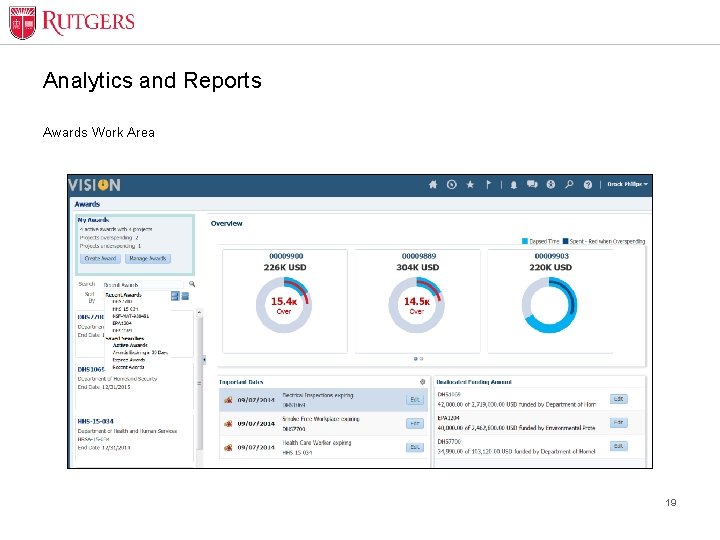Choose EPA1204 in recent awards list
Image resolution: width=720 pixels, height=540 pixels.
122,323
